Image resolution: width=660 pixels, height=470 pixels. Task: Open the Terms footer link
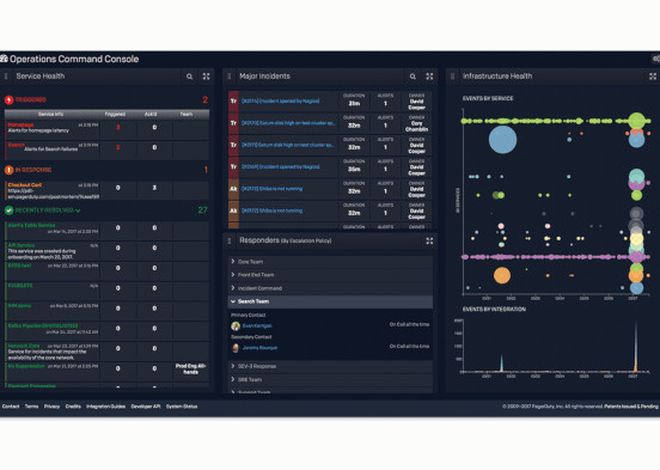pyautogui.click(x=32, y=406)
